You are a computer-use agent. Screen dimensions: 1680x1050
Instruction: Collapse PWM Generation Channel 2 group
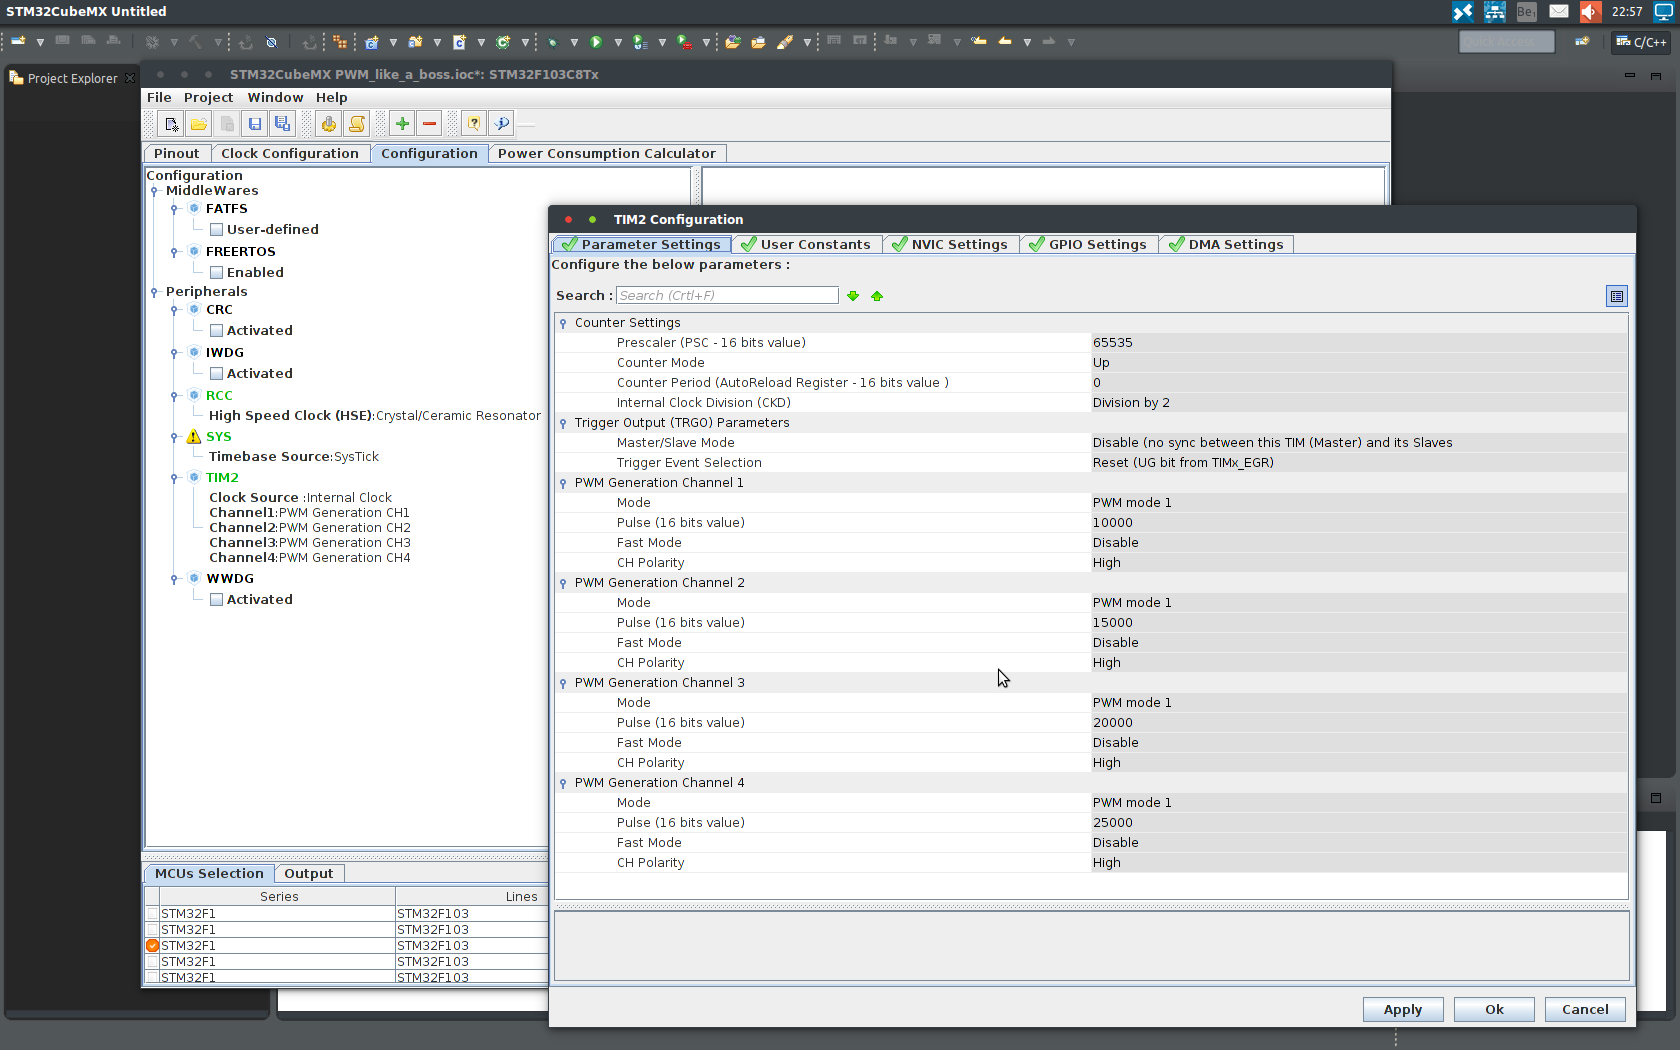click(563, 583)
